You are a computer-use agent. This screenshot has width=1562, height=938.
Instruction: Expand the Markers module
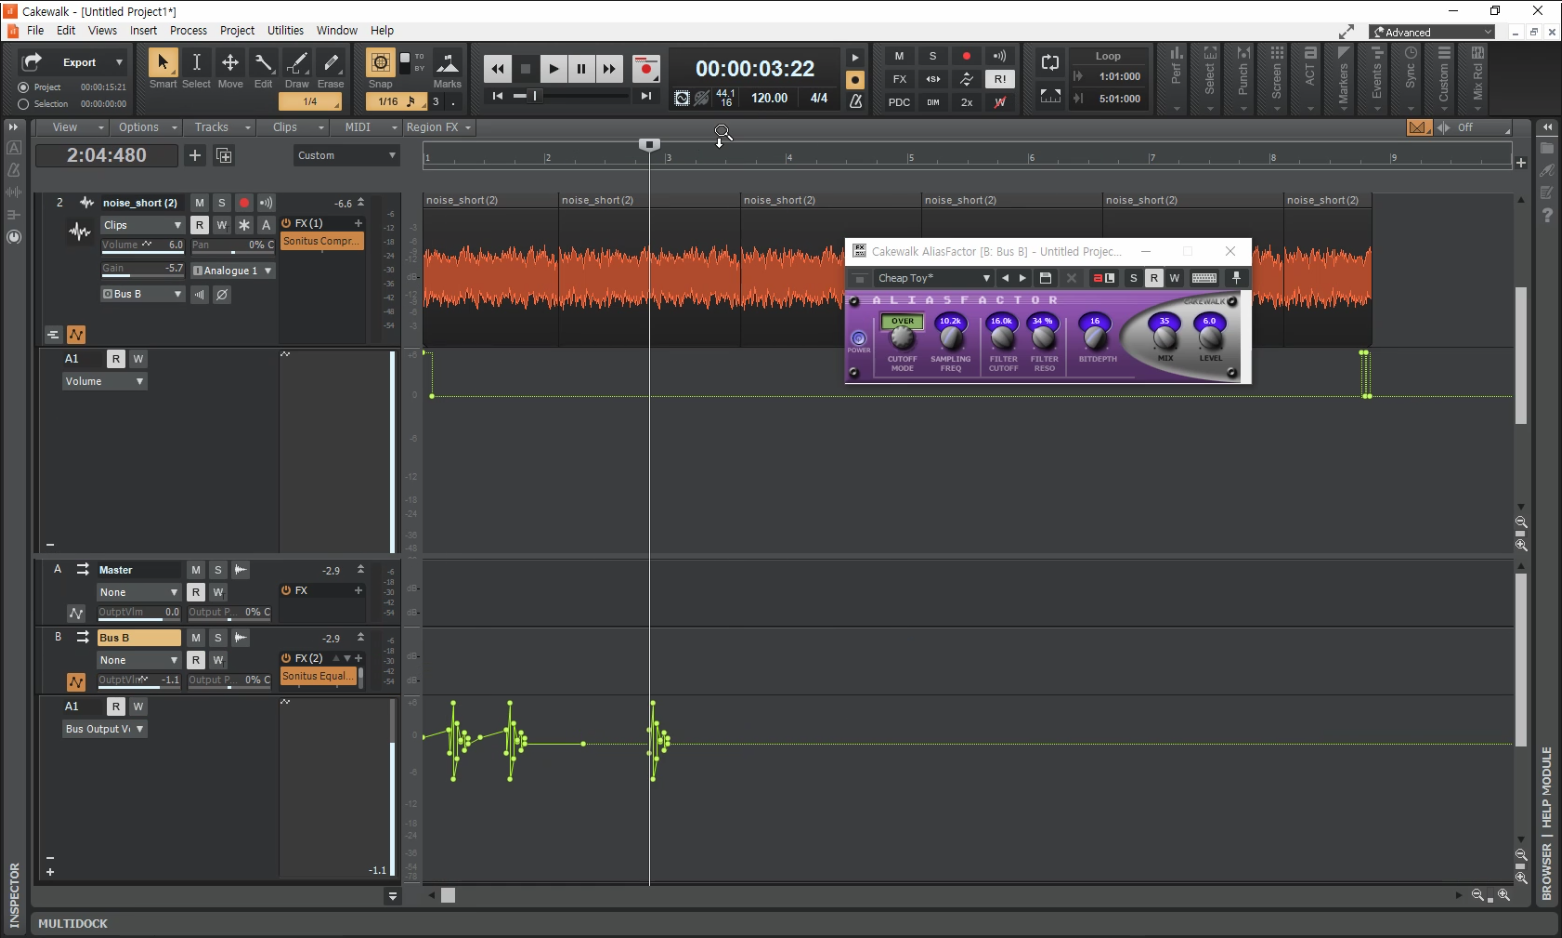[x=1343, y=78]
